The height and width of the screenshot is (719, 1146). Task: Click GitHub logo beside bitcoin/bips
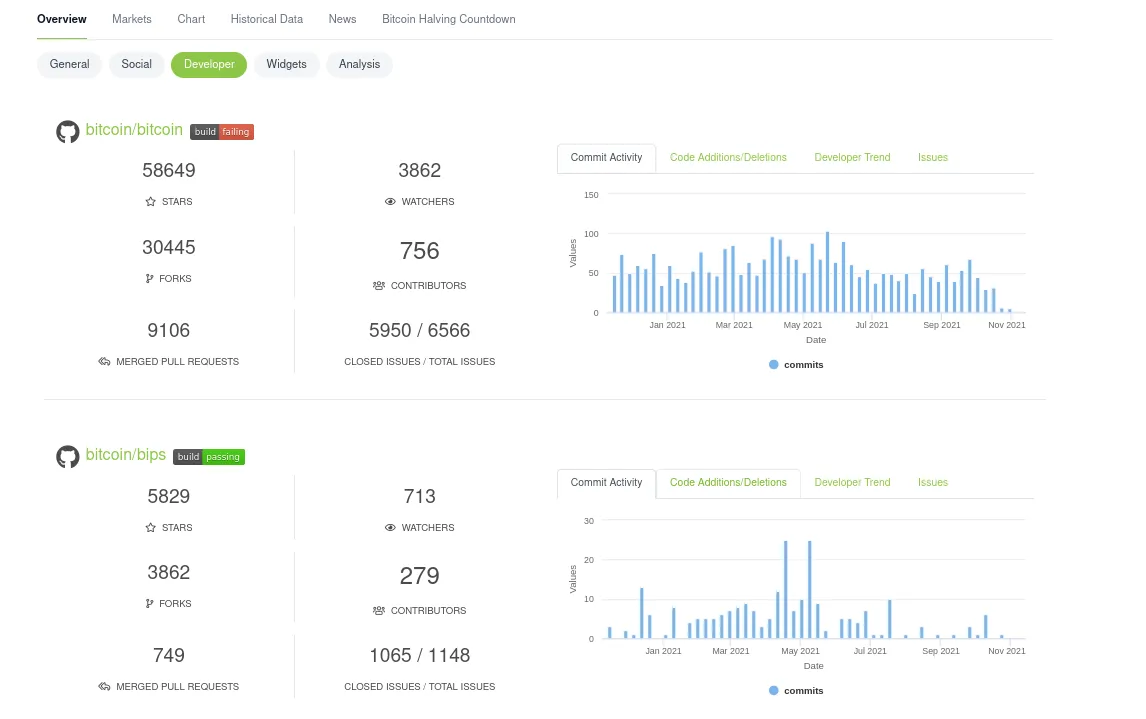68,457
